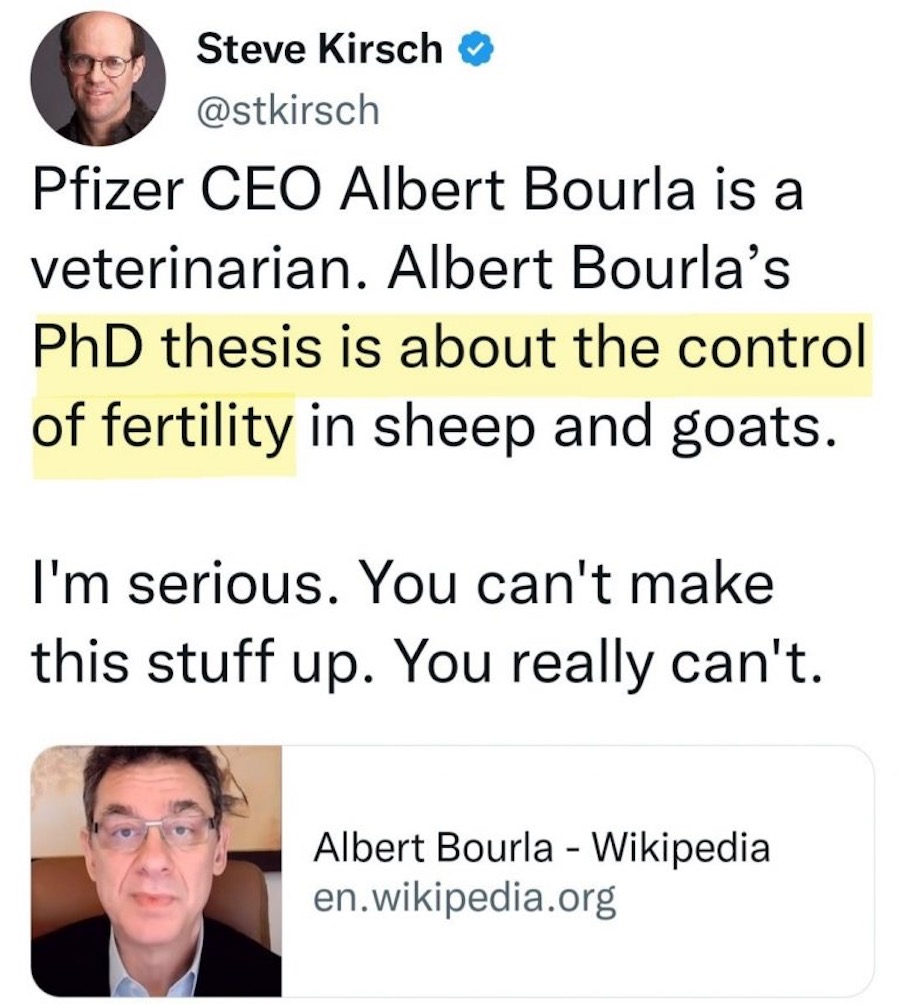Click the phrase 'You really can't.'
The image size is (900, 1004).
[x=626, y=662]
